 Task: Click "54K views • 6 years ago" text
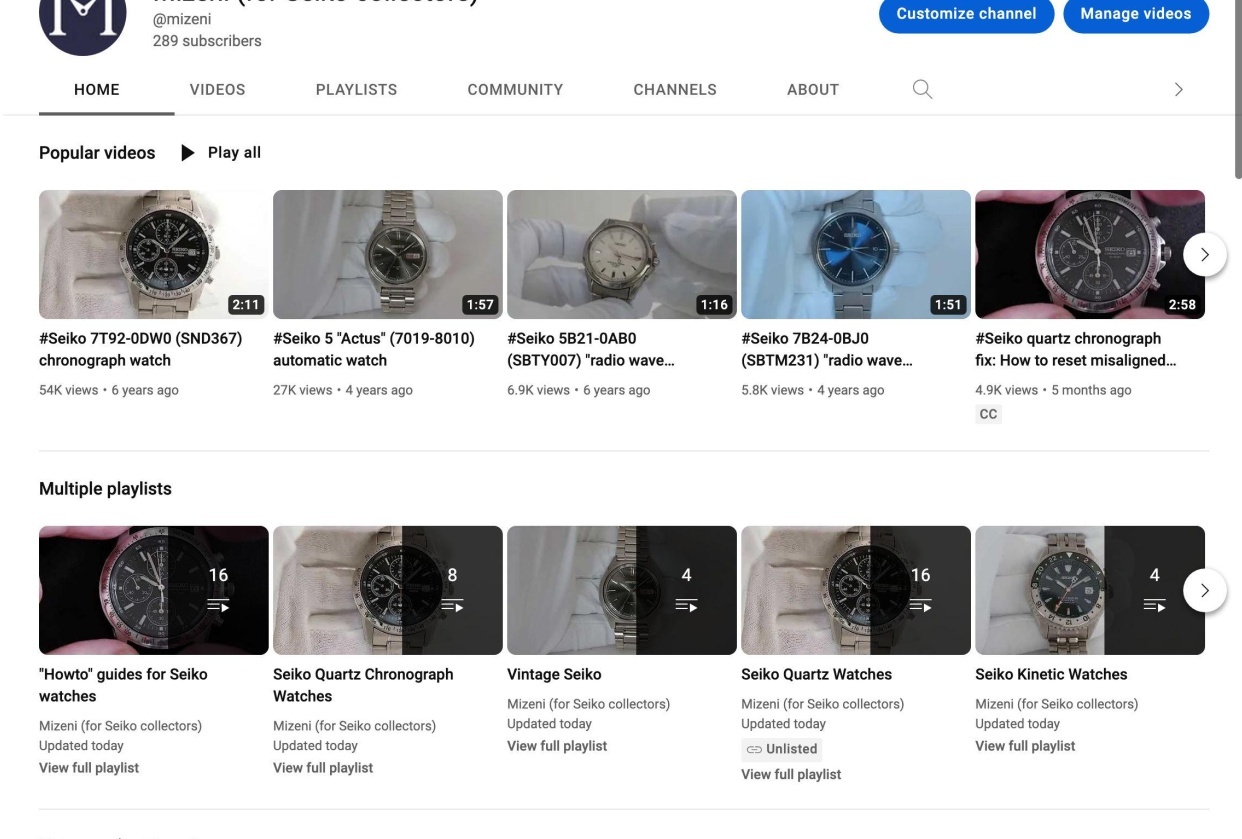click(109, 390)
